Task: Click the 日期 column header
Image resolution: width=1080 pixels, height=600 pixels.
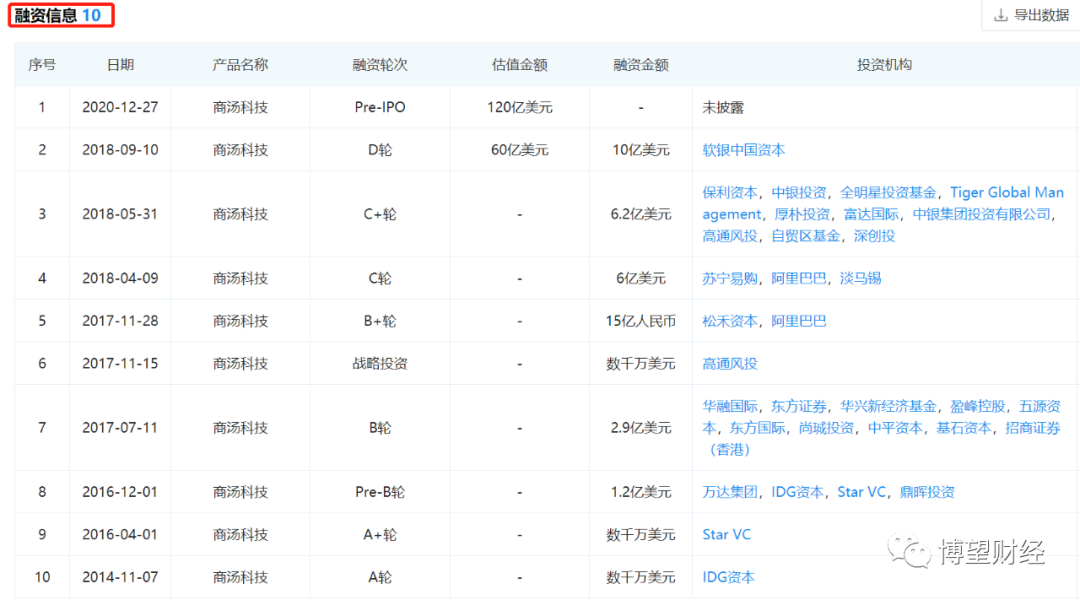Action: [x=120, y=65]
